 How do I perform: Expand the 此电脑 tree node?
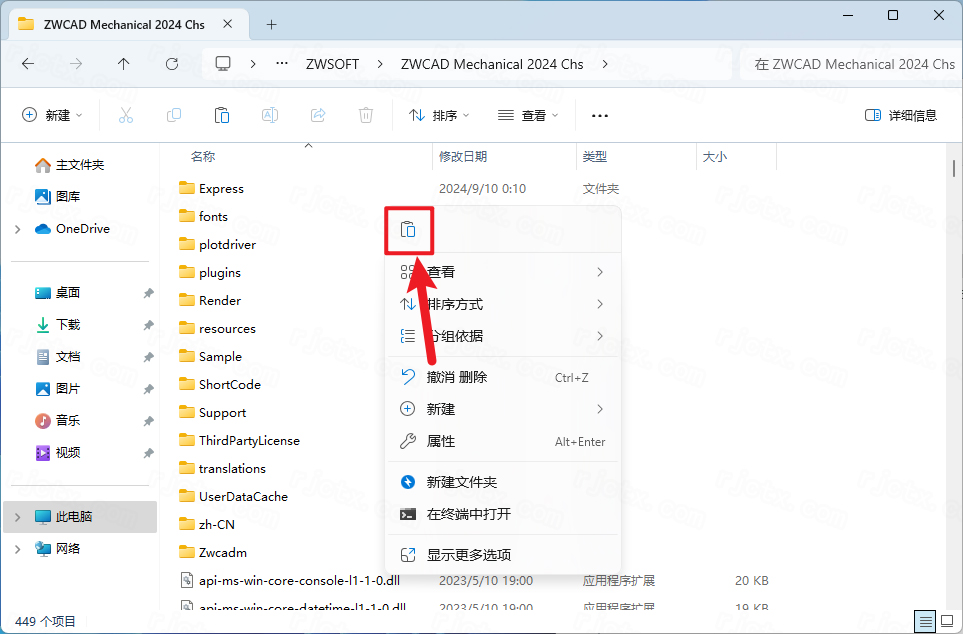click(x=18, y=517)
